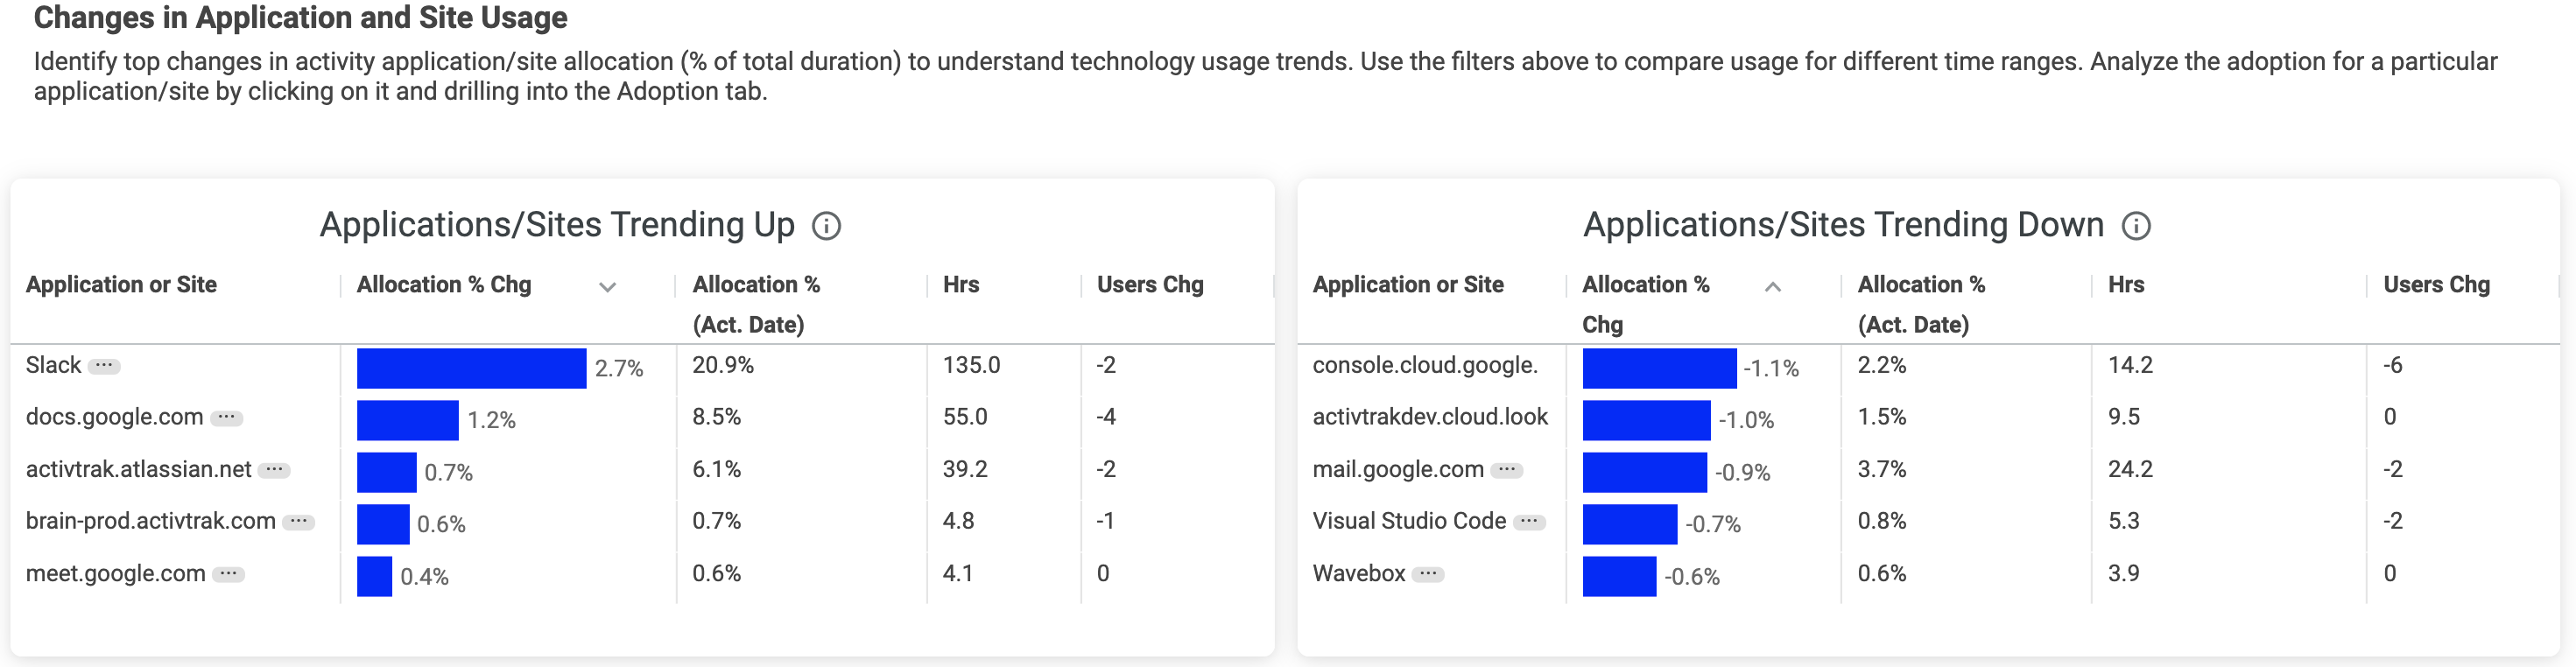Click brain-prod.activtrak.com 0.6% bar

pos(383,524)
